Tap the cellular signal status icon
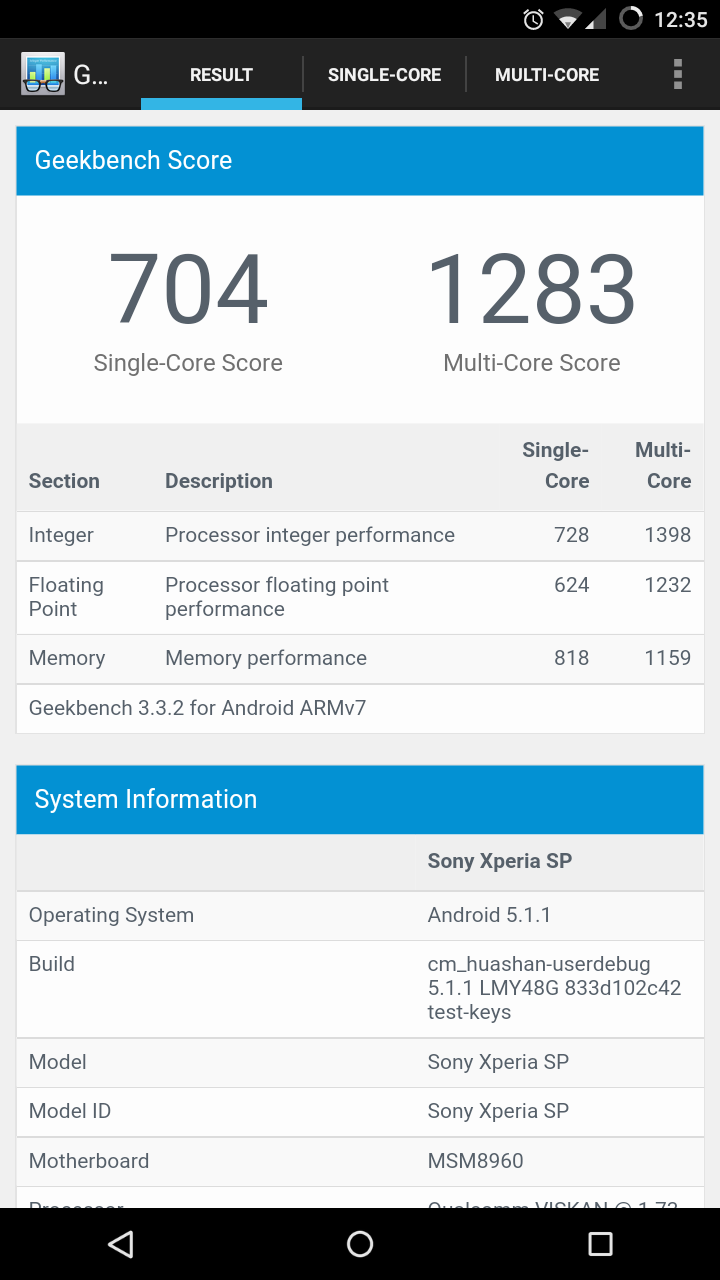This screenshot has height=1280, width=720. pyautogui.click(x=596, y=19)
